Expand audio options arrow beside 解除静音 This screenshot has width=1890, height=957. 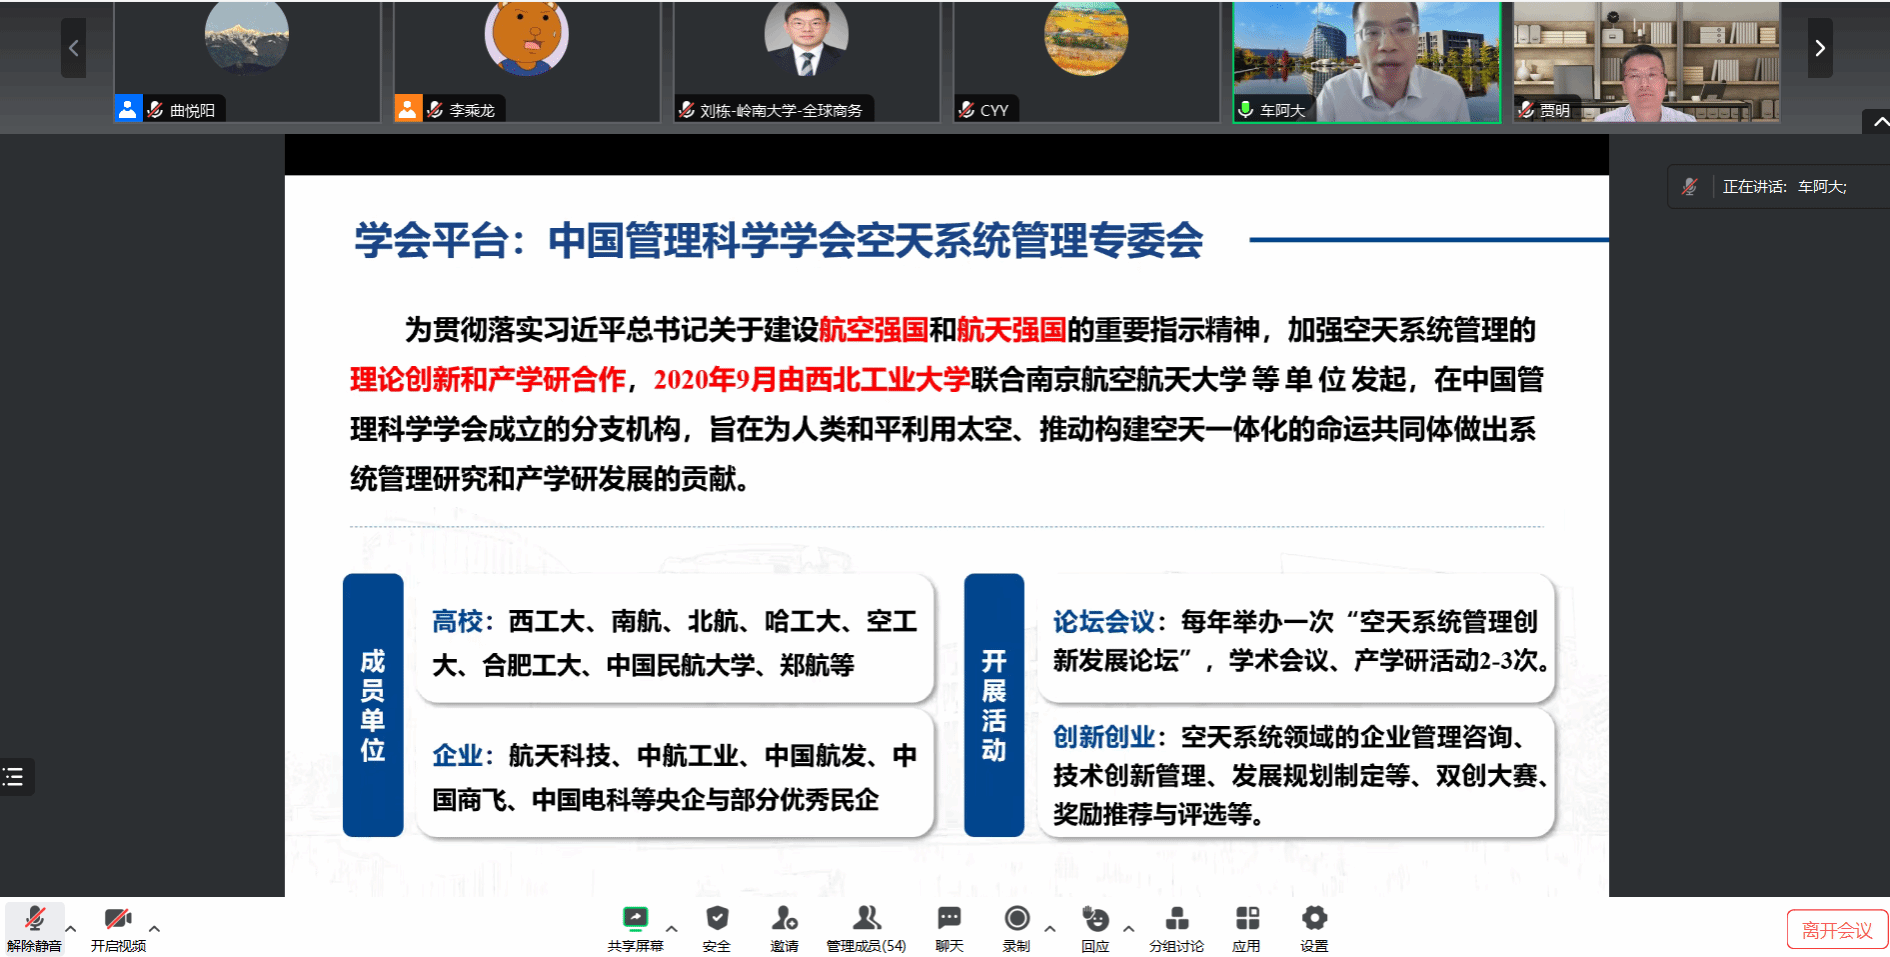71,929
